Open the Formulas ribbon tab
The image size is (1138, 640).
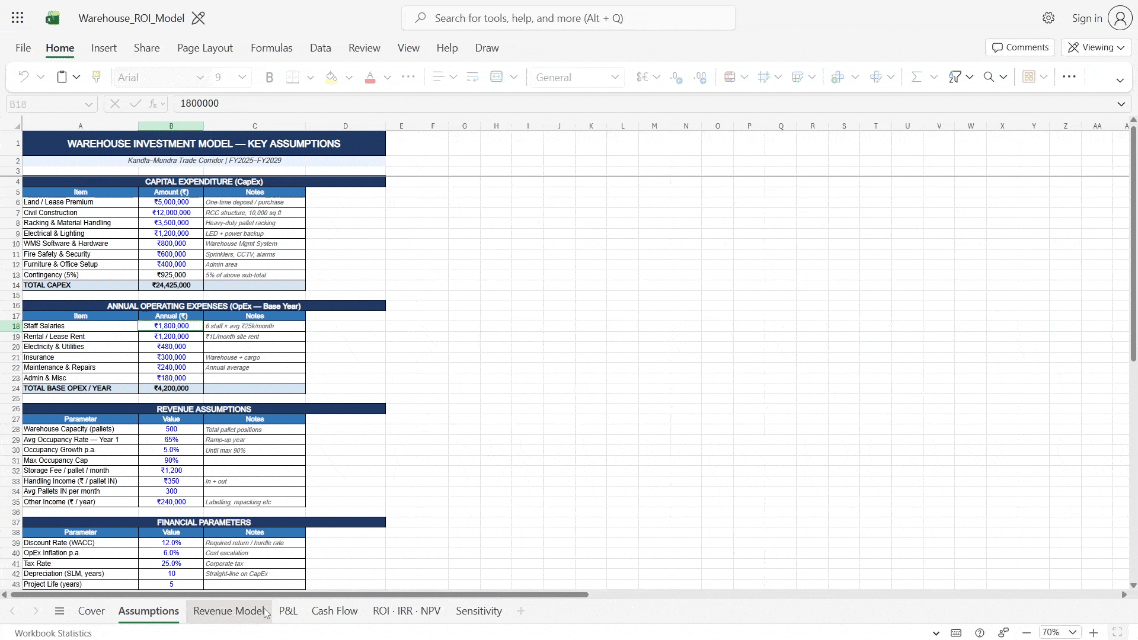tap(271, 48)
